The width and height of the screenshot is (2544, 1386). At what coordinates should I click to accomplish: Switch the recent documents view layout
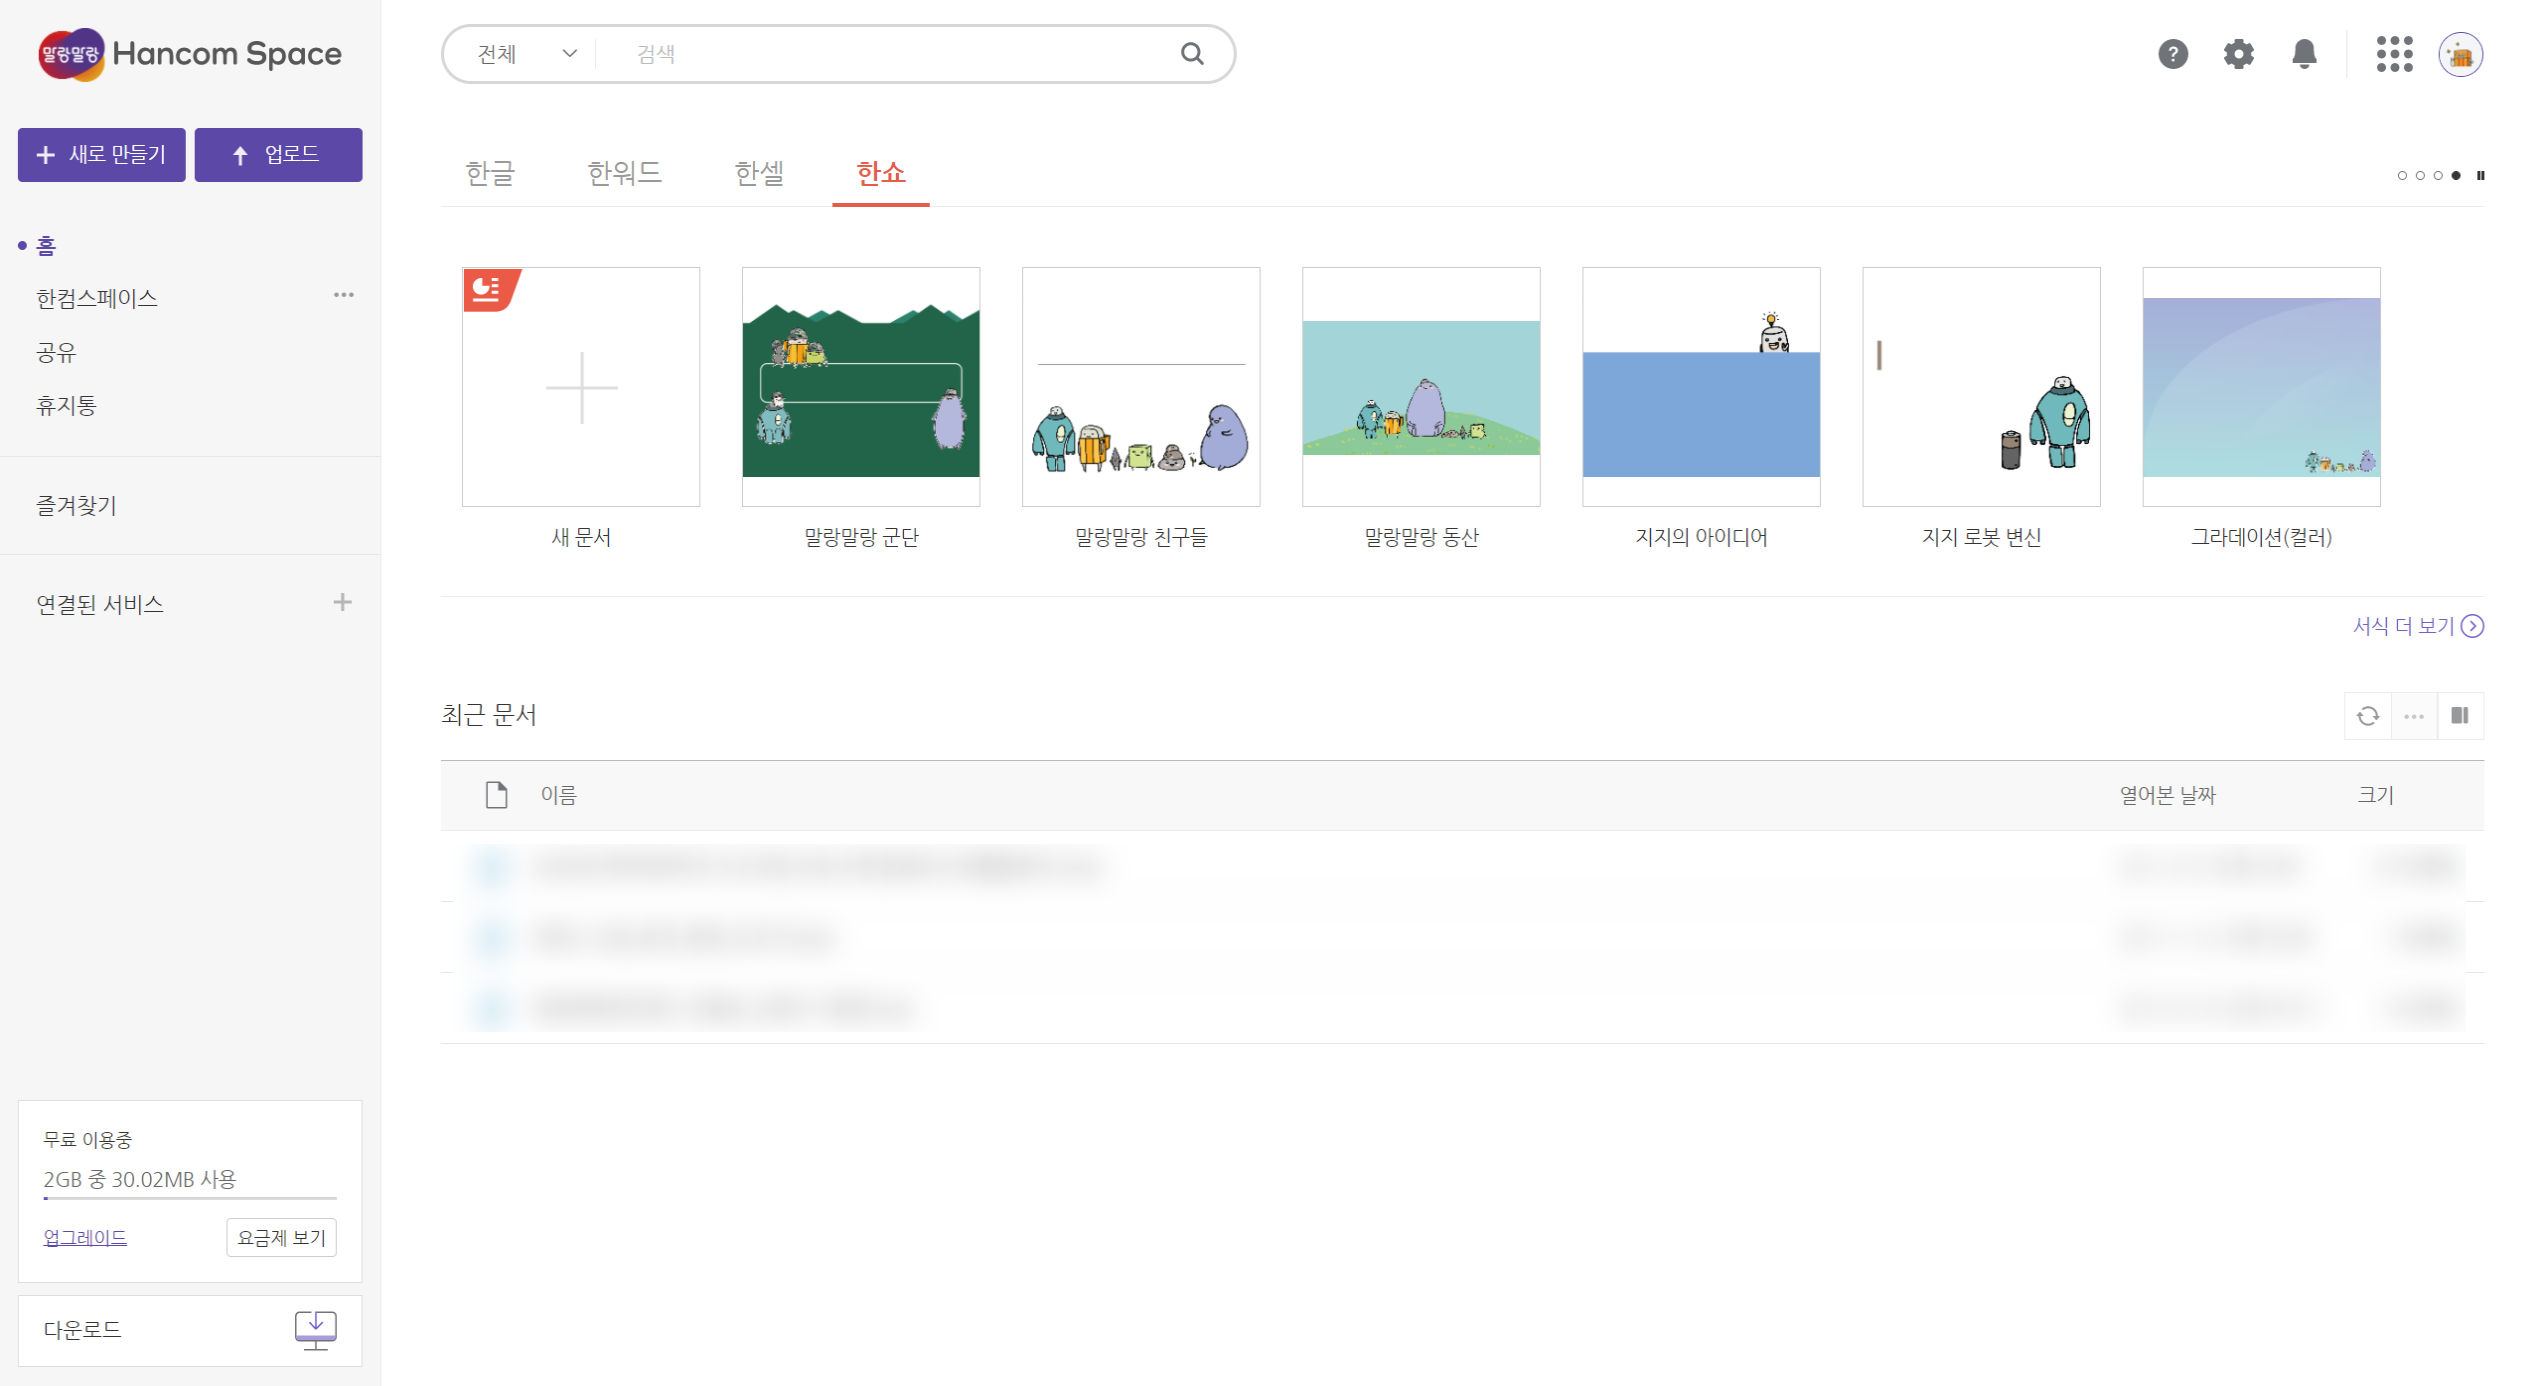[2460, 716]
